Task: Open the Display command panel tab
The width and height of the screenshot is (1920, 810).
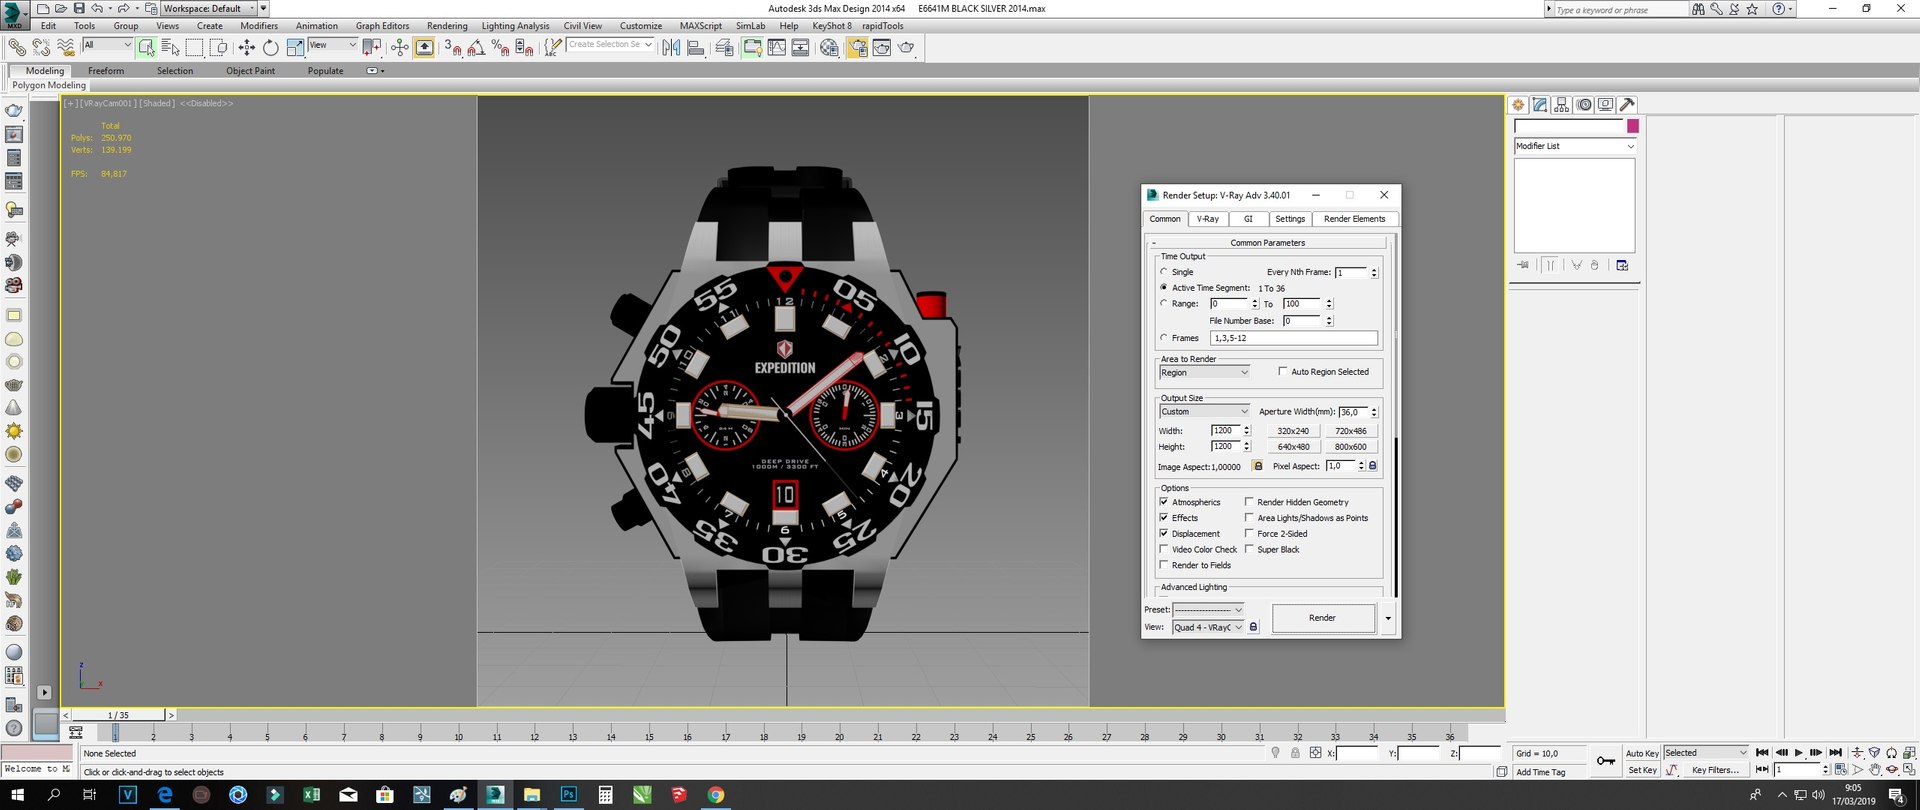Action: click(1606, 105)
